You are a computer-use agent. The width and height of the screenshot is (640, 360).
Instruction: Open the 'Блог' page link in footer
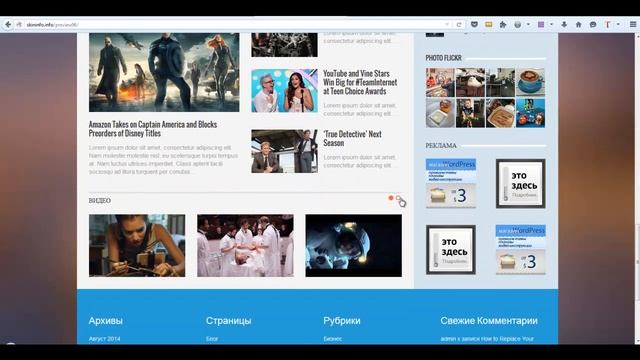click(x=212, y=339)
